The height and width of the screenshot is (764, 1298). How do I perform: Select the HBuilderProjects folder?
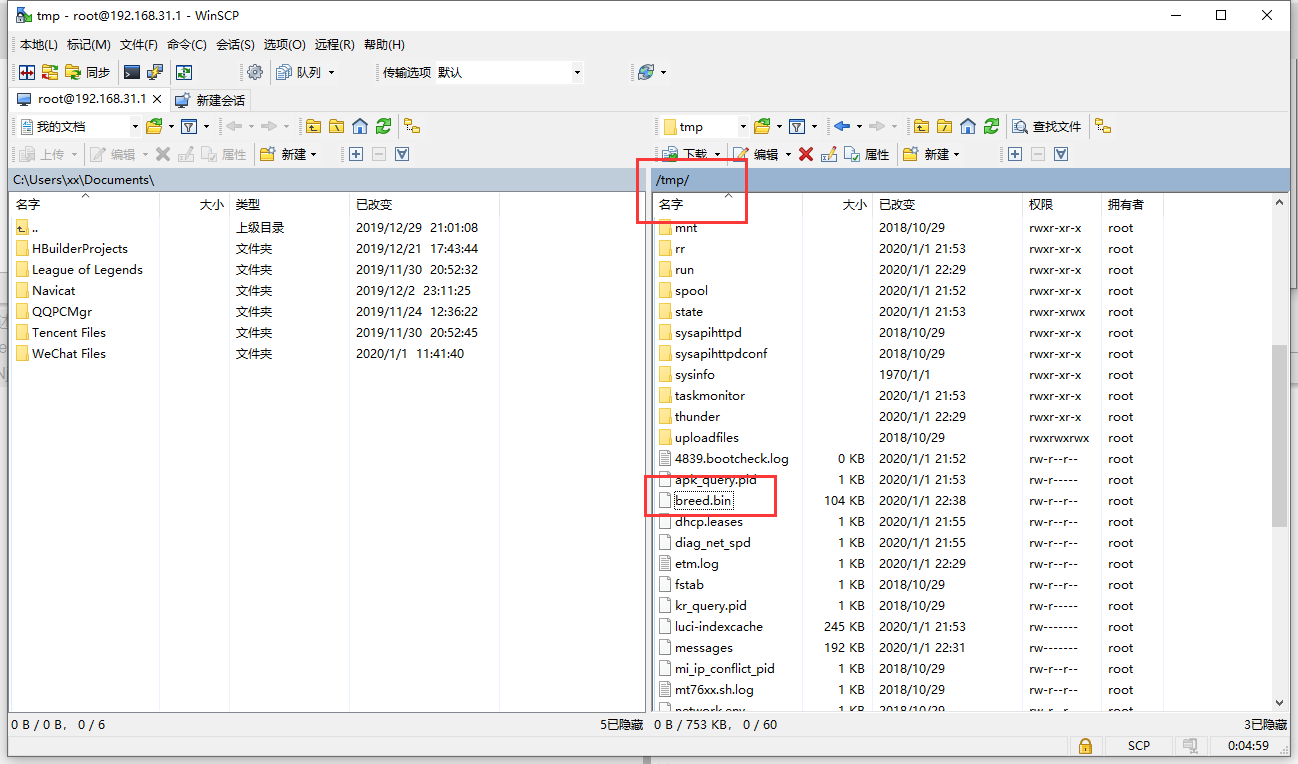click(x=80, y=248)
